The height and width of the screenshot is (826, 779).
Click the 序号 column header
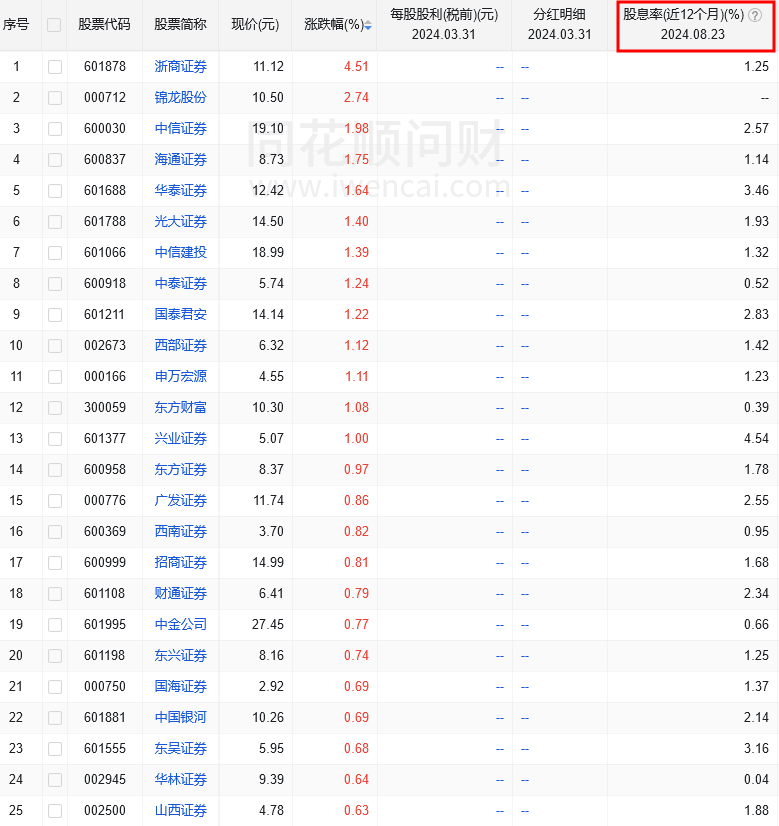17,25
